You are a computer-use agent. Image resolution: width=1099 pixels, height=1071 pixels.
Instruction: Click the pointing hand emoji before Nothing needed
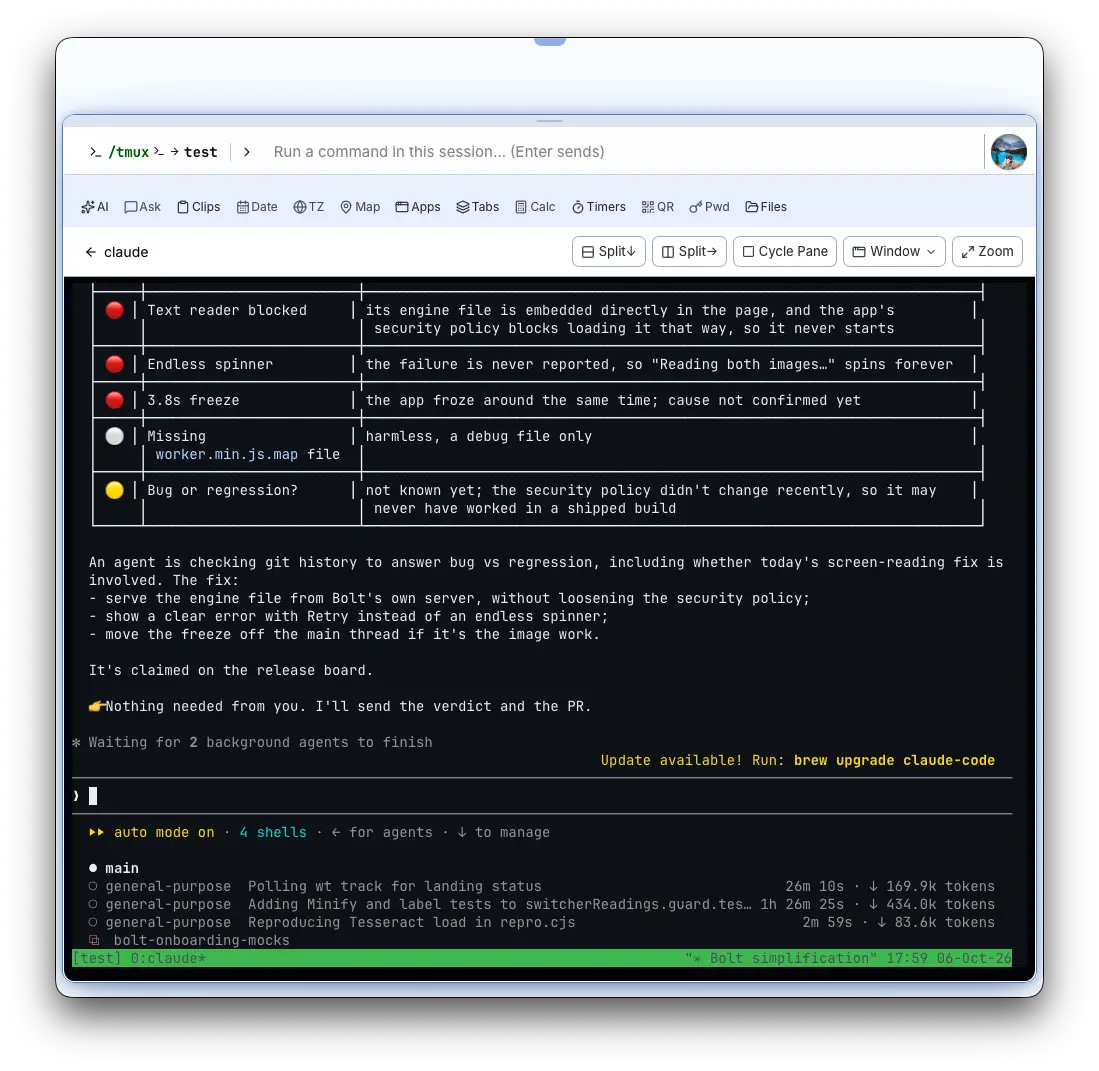97,707
